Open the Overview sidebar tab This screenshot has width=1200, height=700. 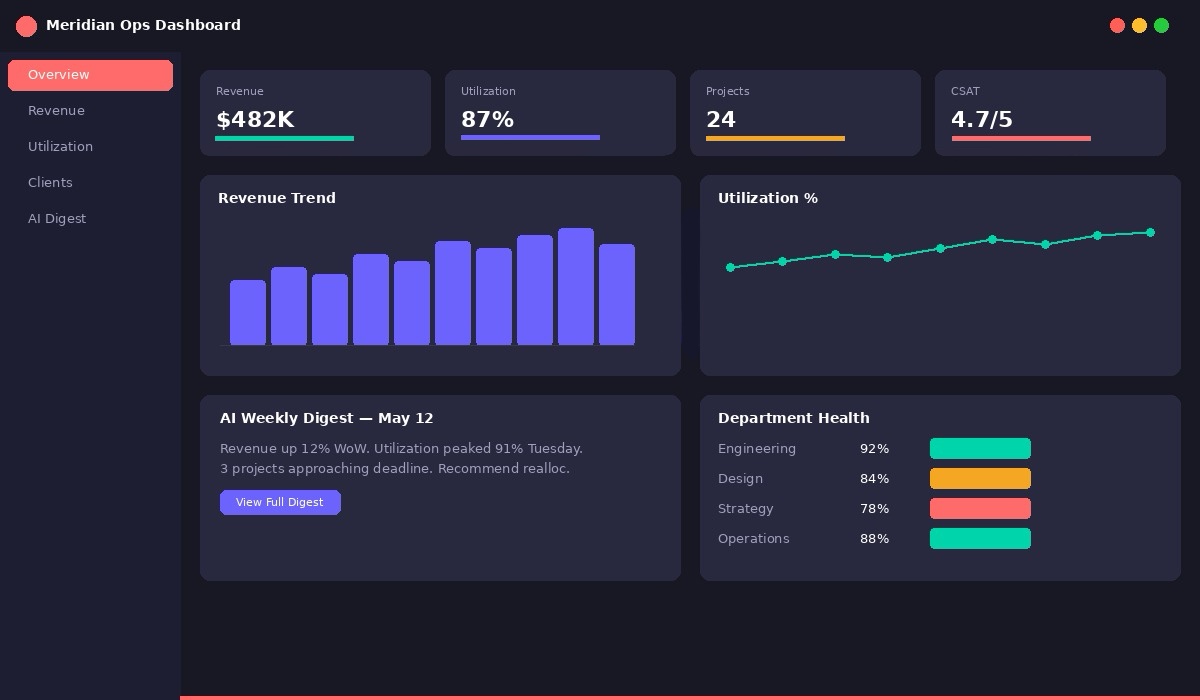click(90, 75)
